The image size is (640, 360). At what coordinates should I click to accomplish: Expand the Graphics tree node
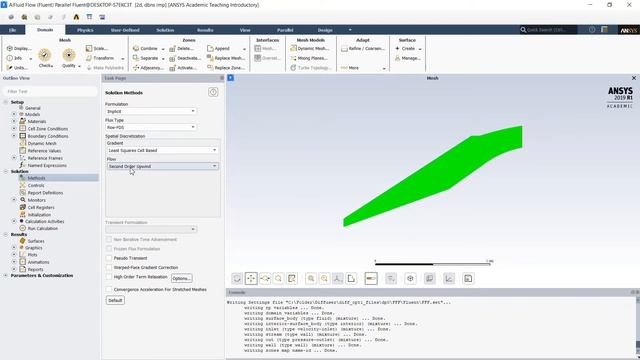click(x=14, y=247)
